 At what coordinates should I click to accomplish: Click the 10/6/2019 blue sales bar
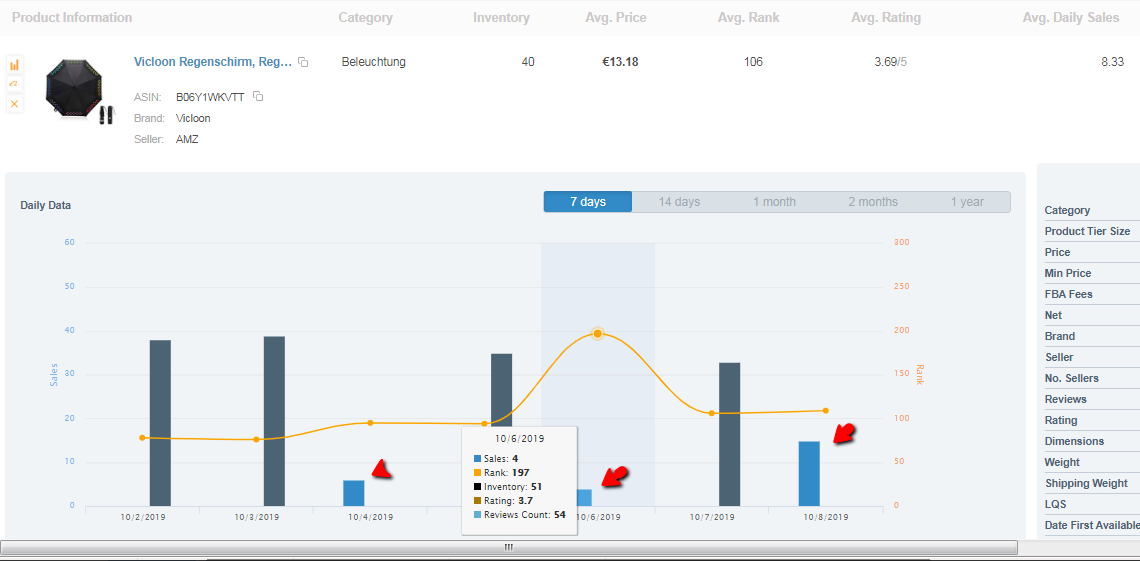click(x=585, y=497)
